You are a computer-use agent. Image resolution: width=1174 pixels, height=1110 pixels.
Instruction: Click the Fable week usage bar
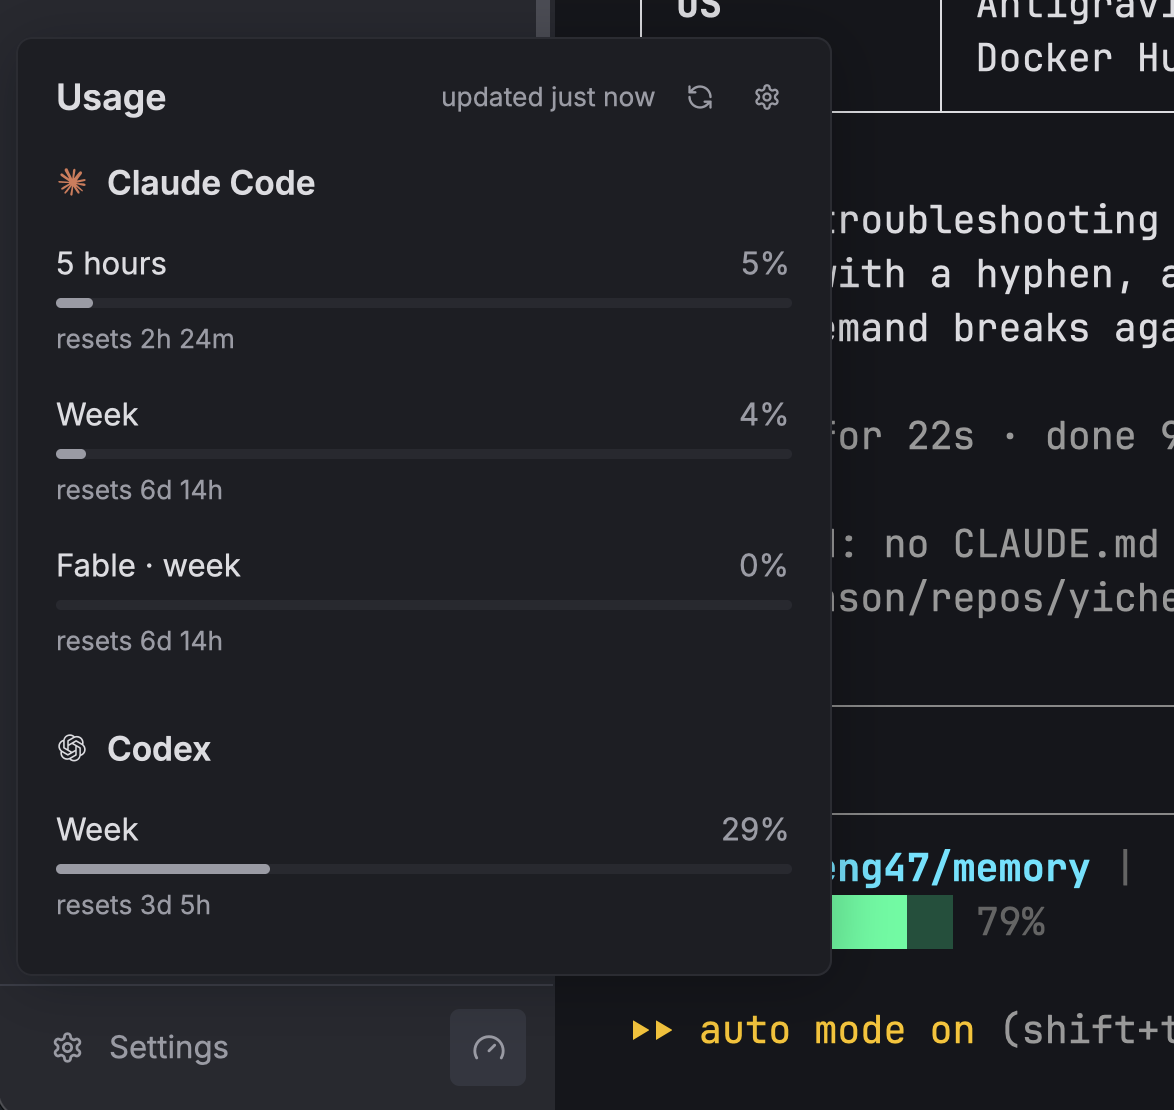coord(424,605)
